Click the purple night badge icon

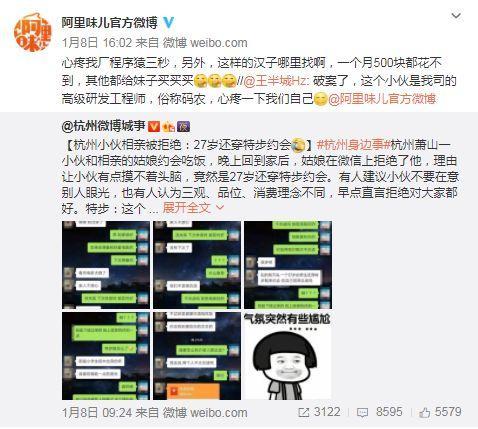pyautogui.click(x=184, y=127)
